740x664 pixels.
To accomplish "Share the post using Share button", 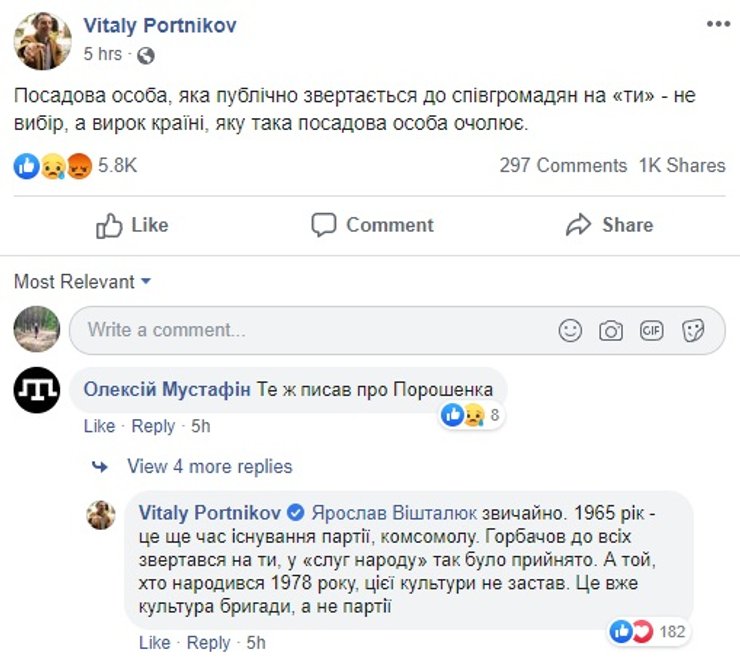I will click(x=609, y=225).
